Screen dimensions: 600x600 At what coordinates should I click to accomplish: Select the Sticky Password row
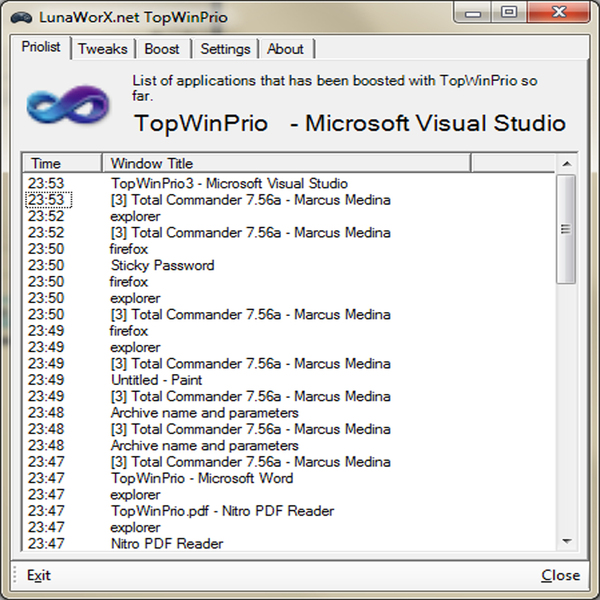[289, 265]
